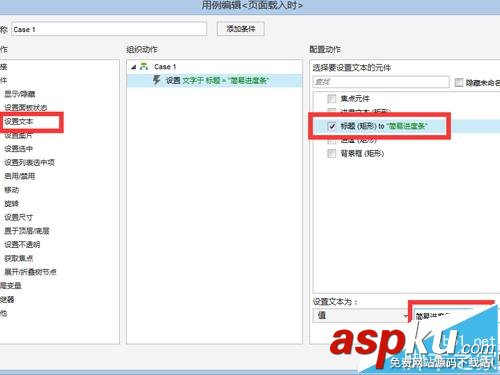Viewport: 500px width, 375px height.
Task: Select the 设置 文字于 标题 action row
Action: click(215, 80)
